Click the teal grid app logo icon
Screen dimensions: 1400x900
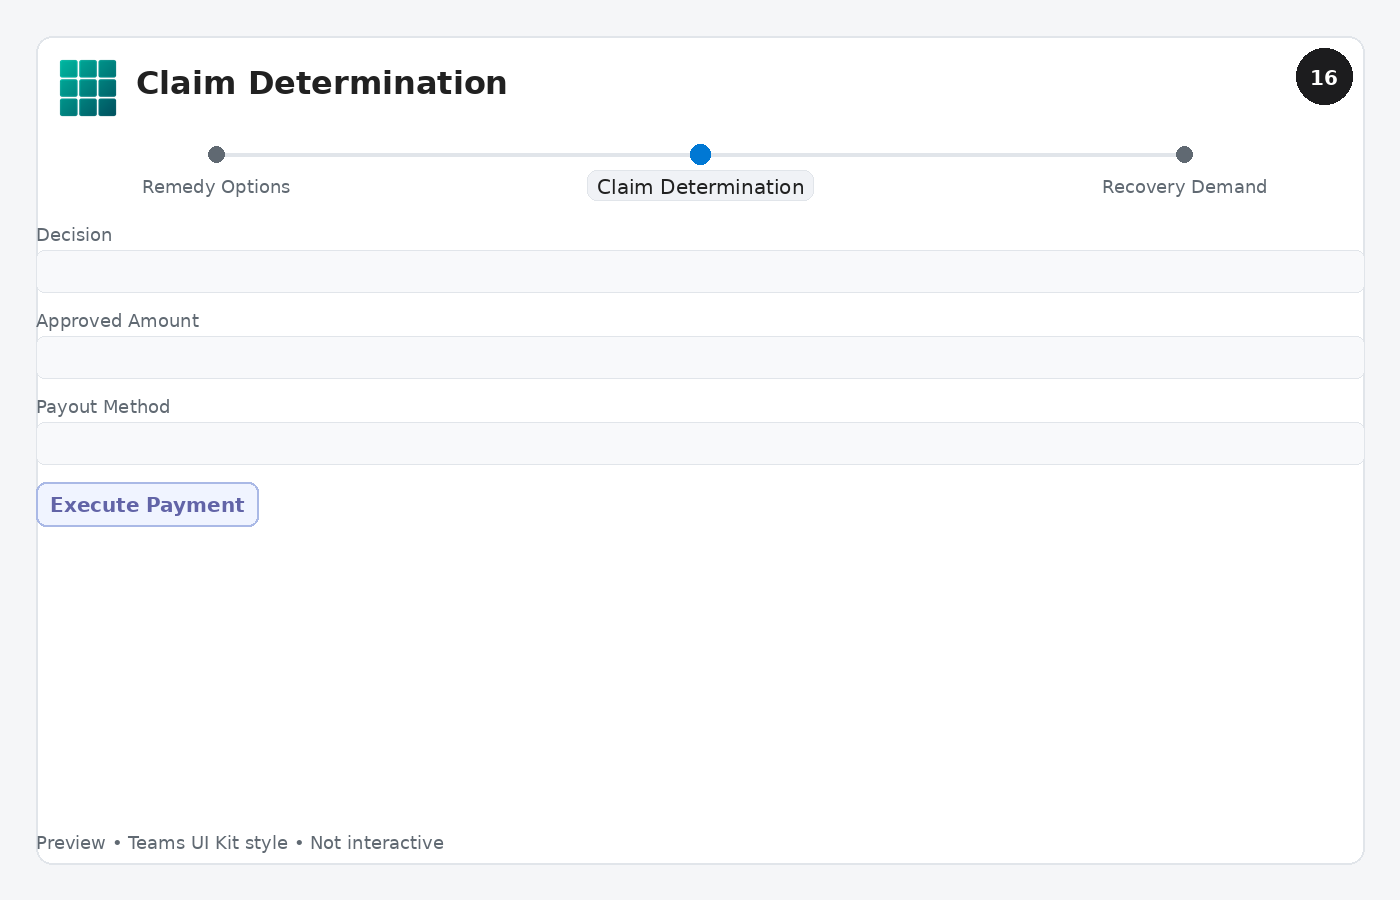coord(88,88)
